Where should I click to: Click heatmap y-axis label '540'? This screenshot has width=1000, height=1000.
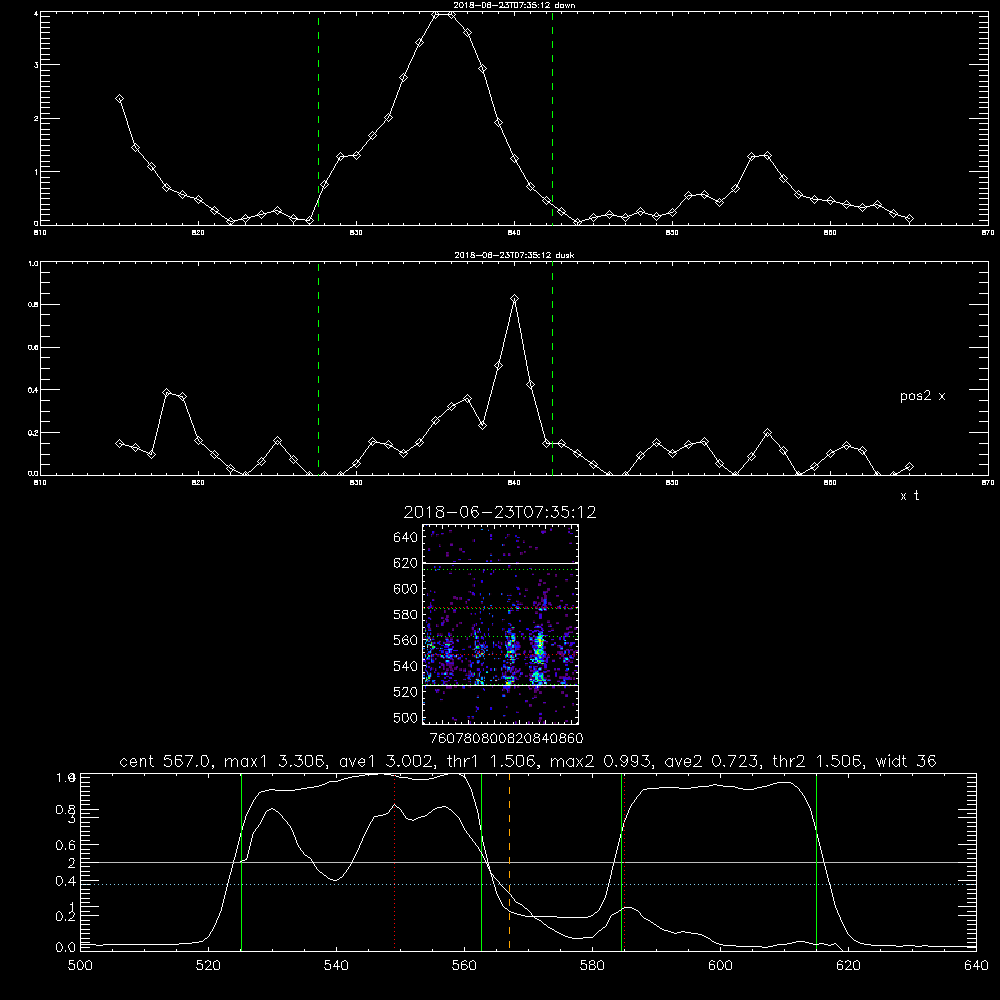tap(406, 666)
